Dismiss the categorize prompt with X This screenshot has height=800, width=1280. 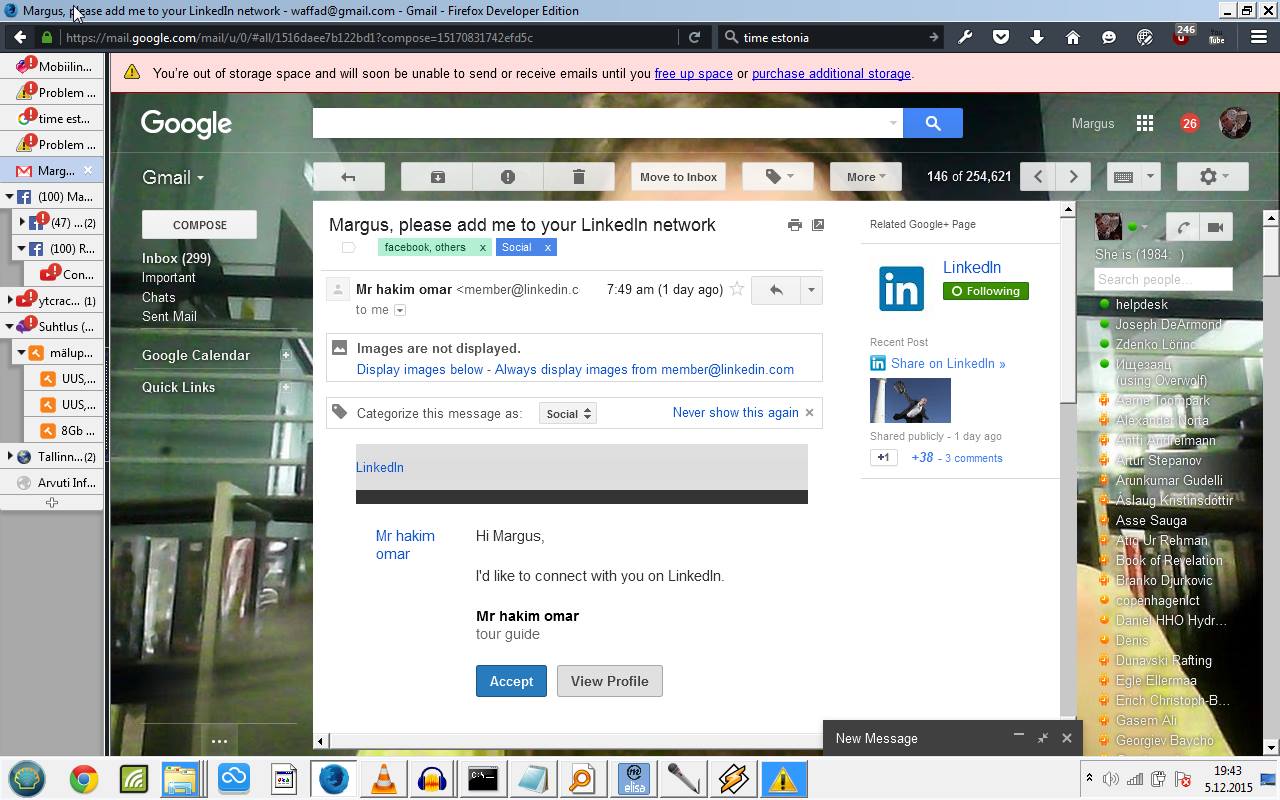point(809,412)
